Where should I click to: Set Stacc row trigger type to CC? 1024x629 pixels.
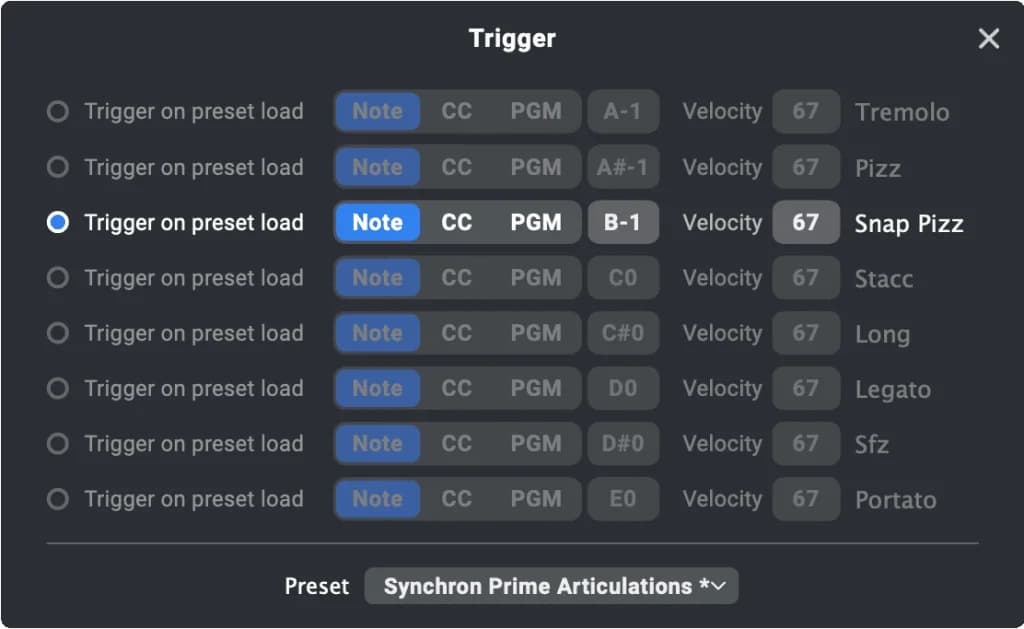point(457,278)
